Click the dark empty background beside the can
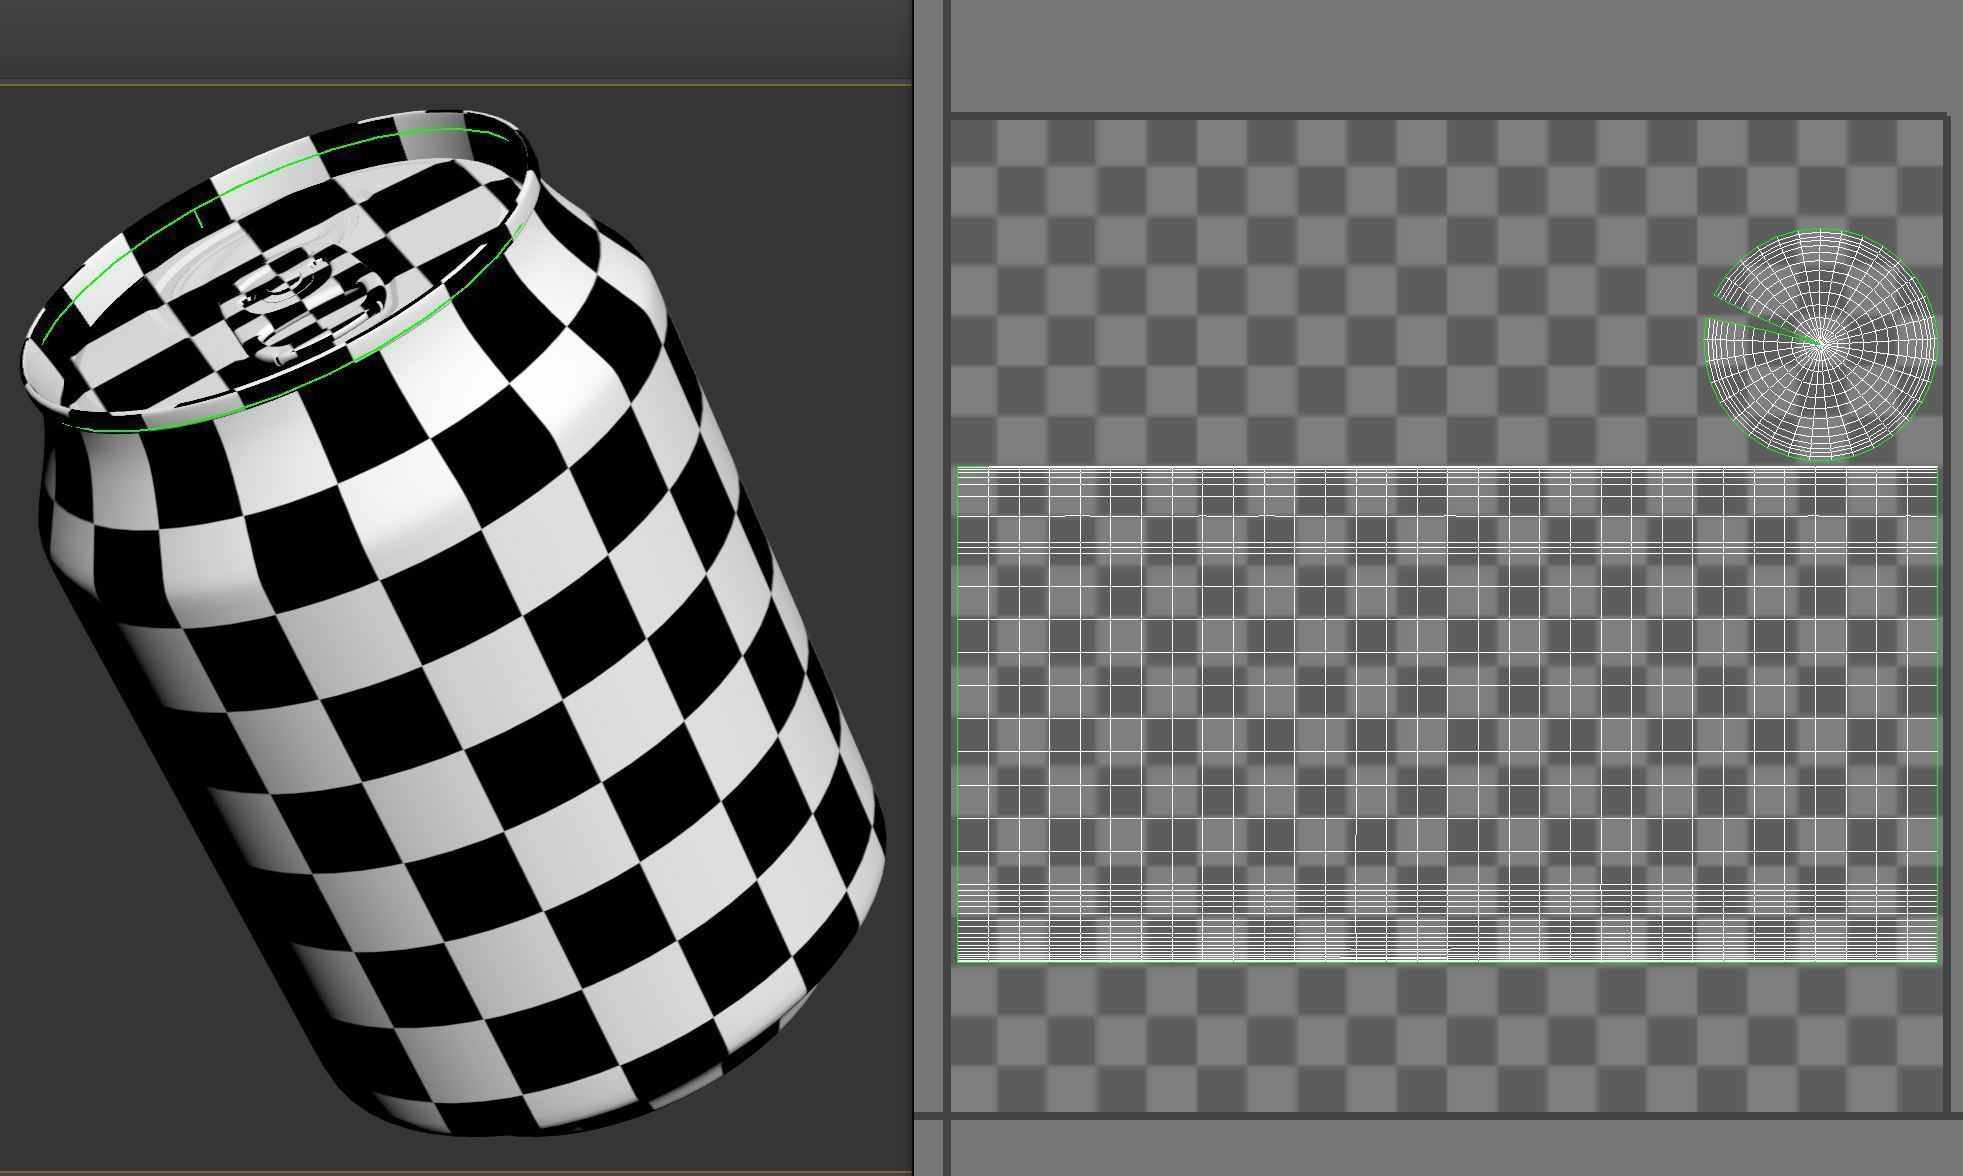This screenshot has height=1176, width=1963. pos(780,250)
